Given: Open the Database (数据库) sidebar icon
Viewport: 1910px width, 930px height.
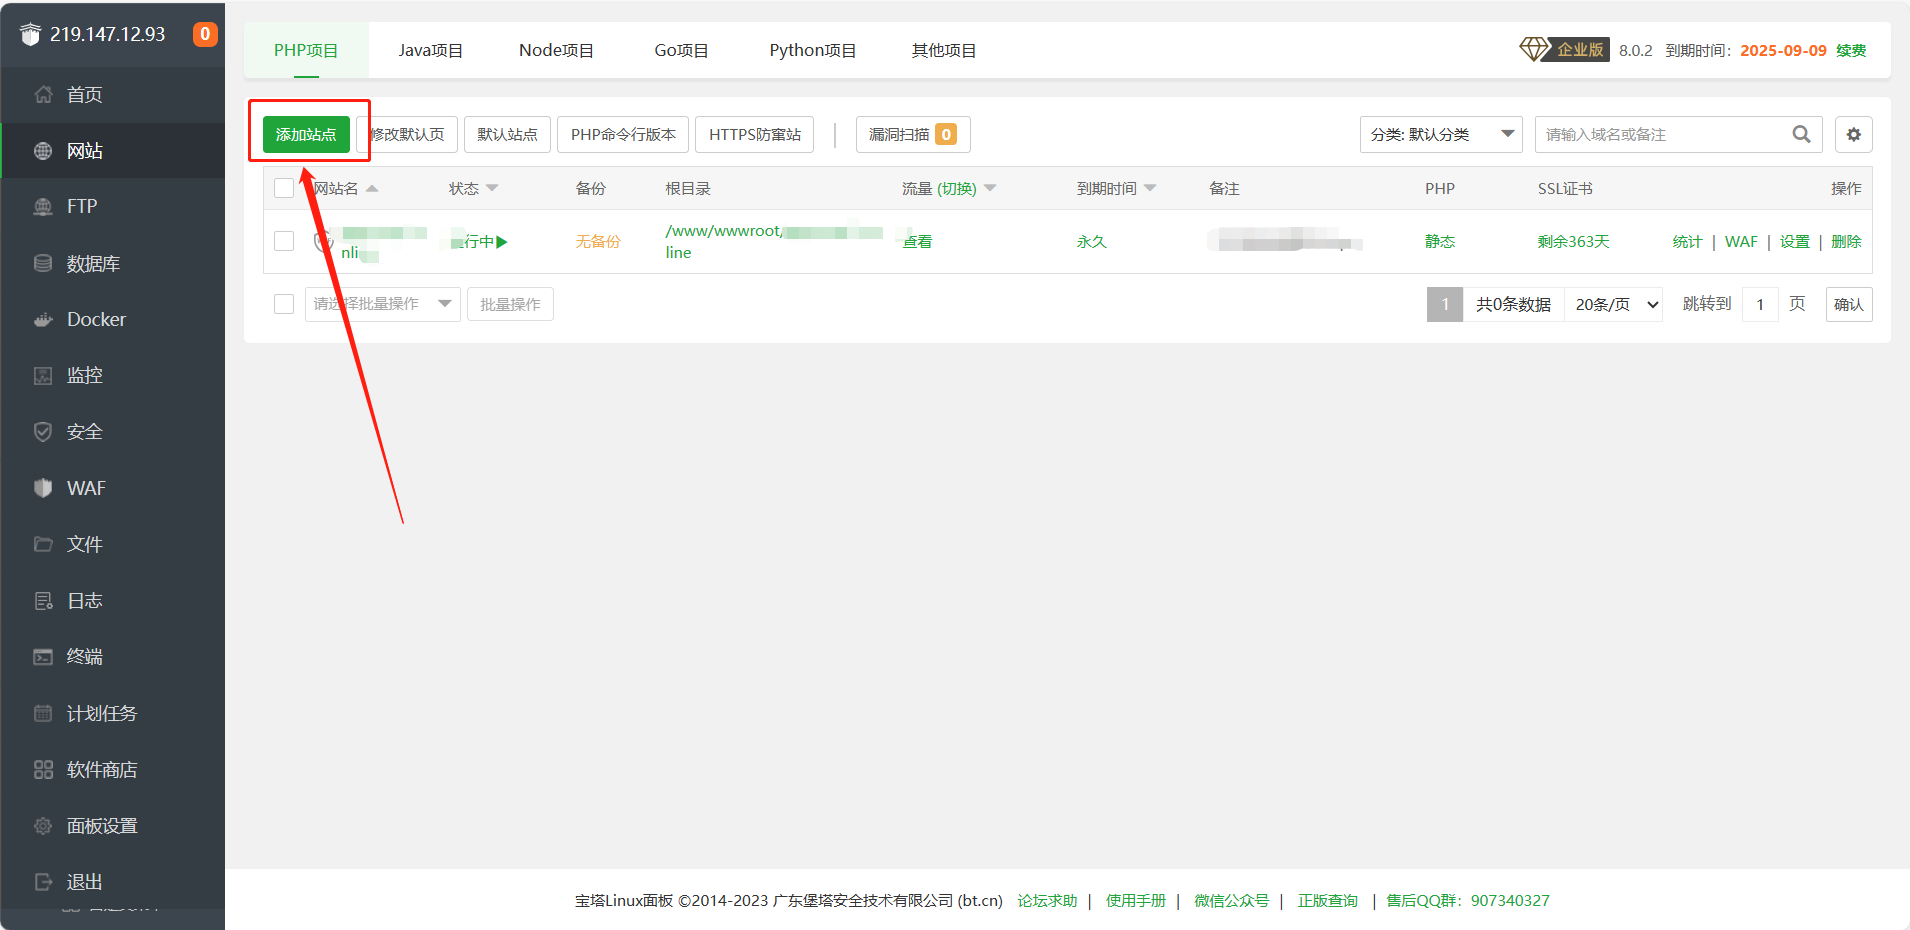Looking at the screenshot, I should [x=43, y=264].
